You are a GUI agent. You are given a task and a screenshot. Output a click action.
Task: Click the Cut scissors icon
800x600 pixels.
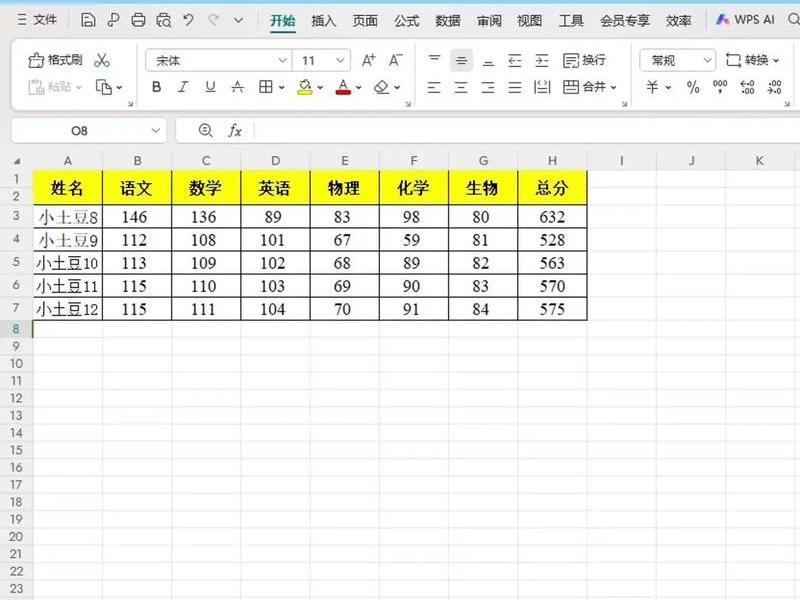coord(102,60)
